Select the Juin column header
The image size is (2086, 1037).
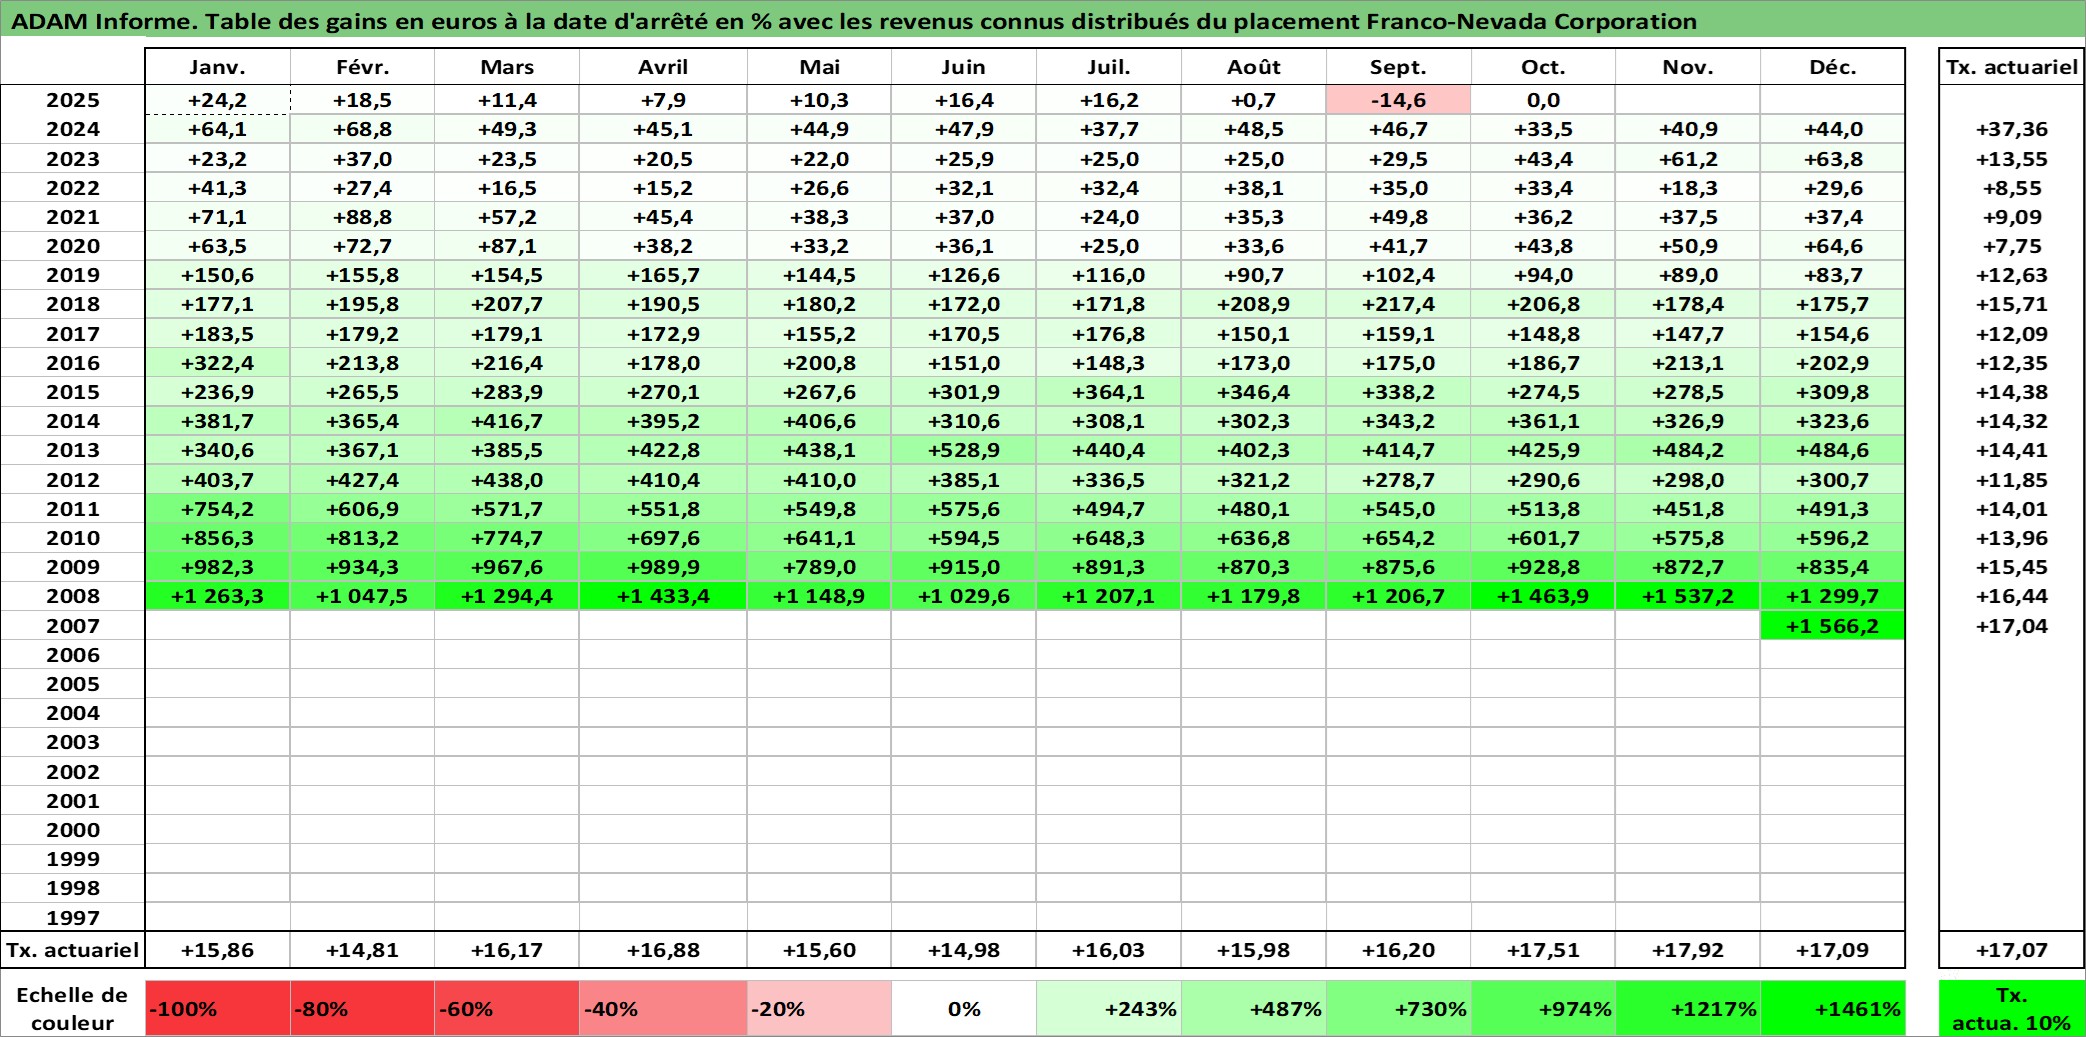(963, 67)
